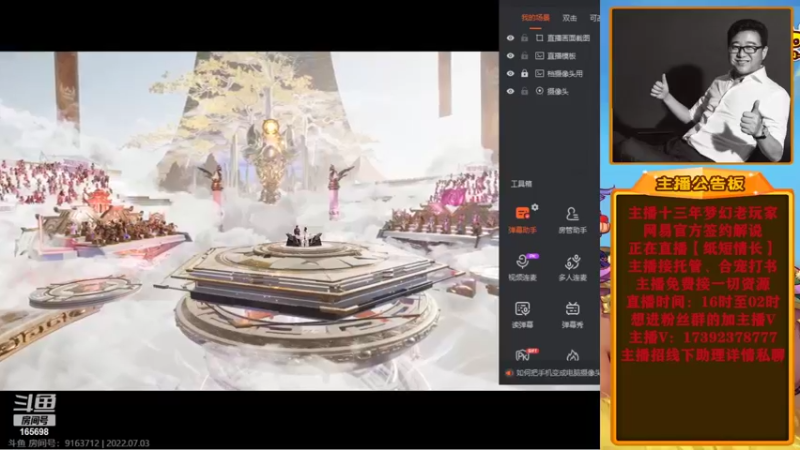The image size is (800, 450).
Task: Click announcement line 主播十三年梦幻老玩家
Action: [x=703, y=213]
